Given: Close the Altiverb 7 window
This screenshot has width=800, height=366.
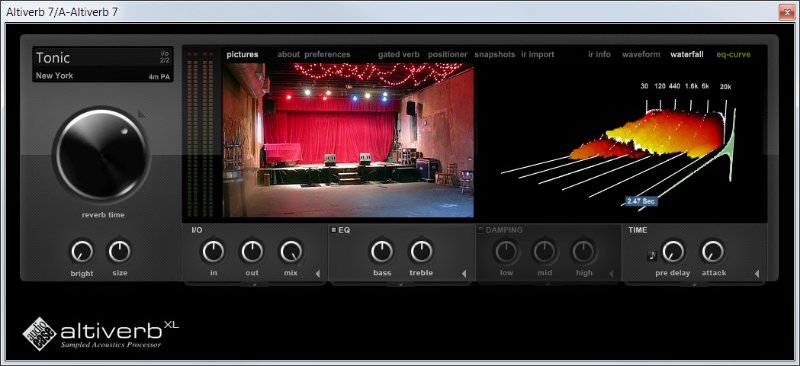Looking at the screenshot, I should [x=786, y=12].
